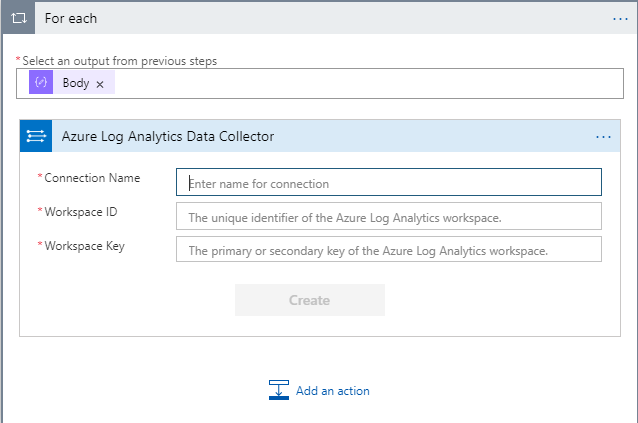
Task: Remove the Body token with x
Action: [100, 84]
